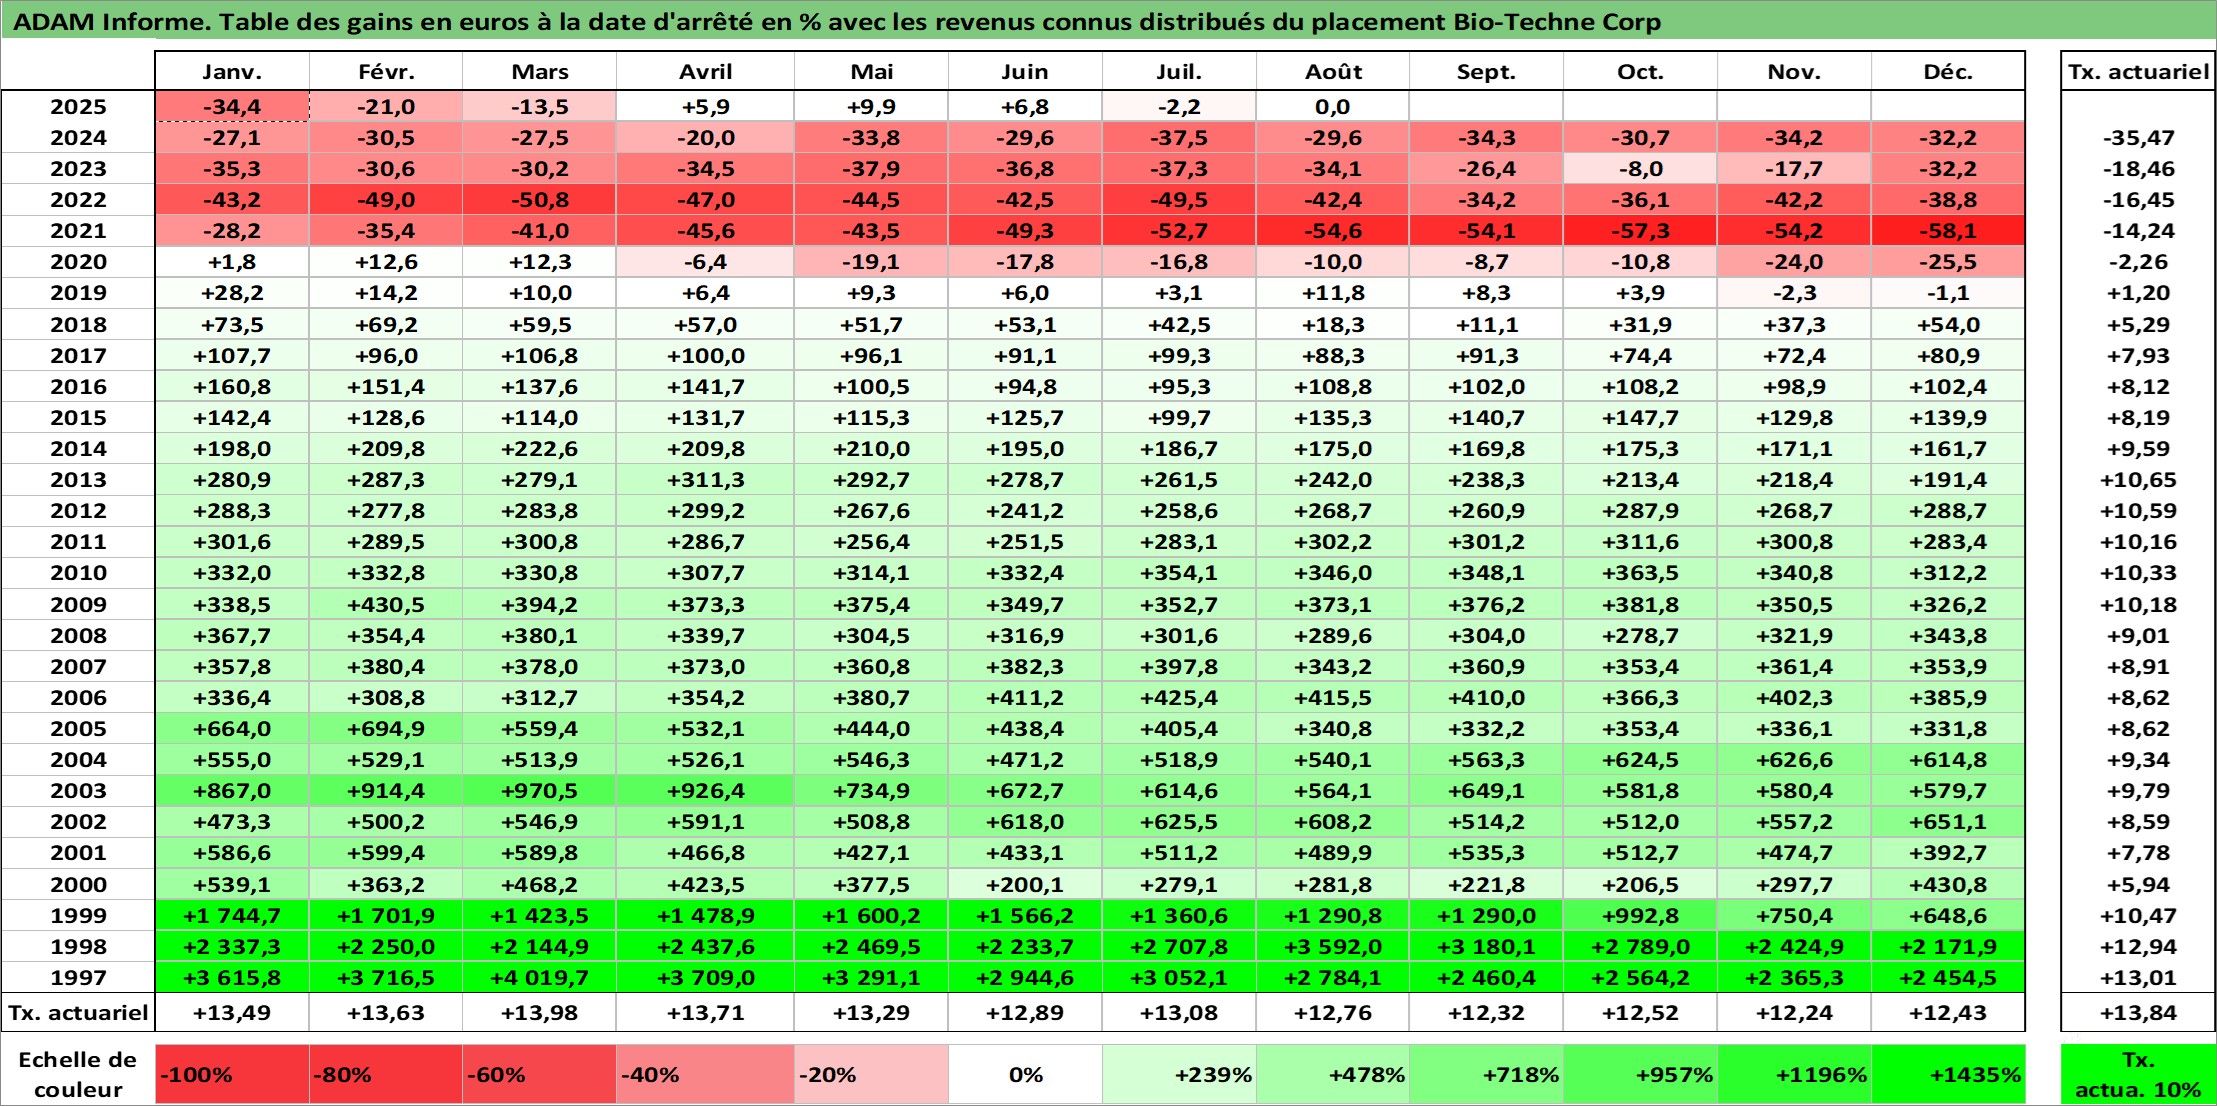Select the ADAM Informe title banner
Viewport: 2217px width, 1106px height.
(1108, 21)
